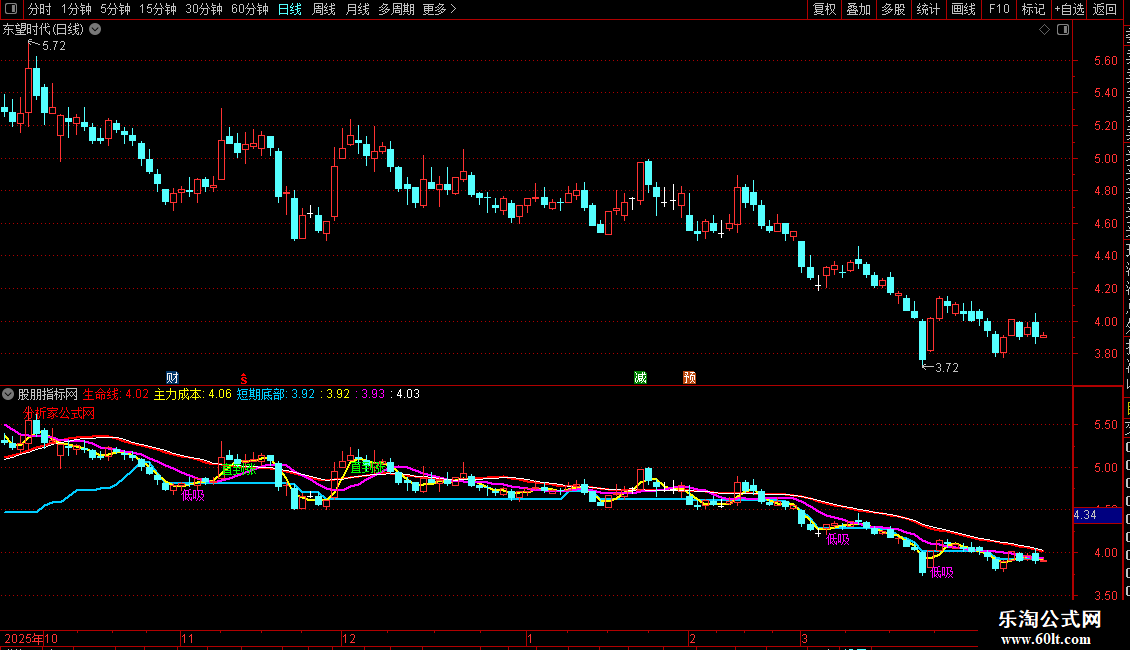Image resolution: width=1130 pixels, height=650 pixels.
Task: Click the 叠加 overlay button
Action: (x=859, y=9)
